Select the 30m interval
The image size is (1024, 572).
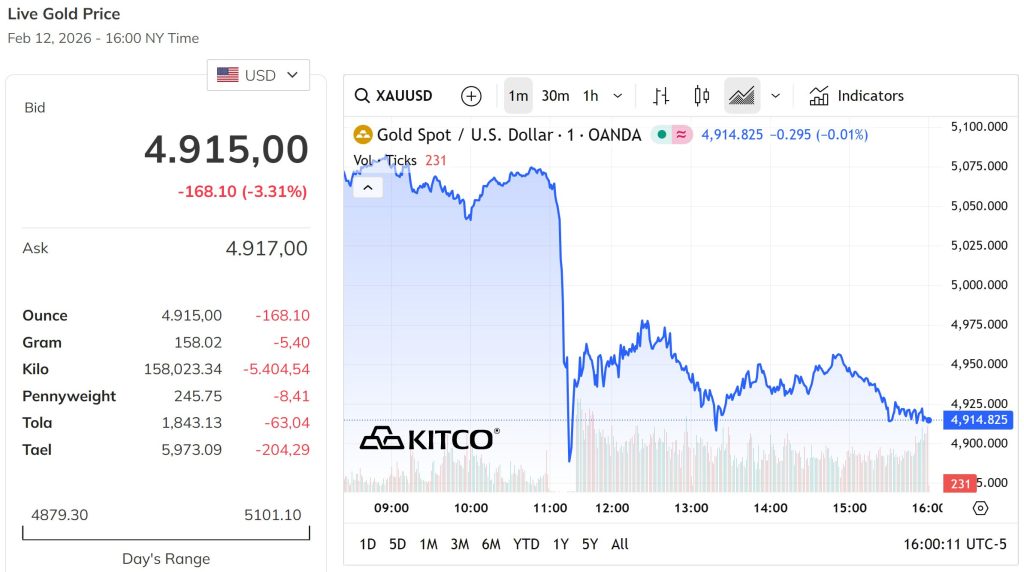555,96
